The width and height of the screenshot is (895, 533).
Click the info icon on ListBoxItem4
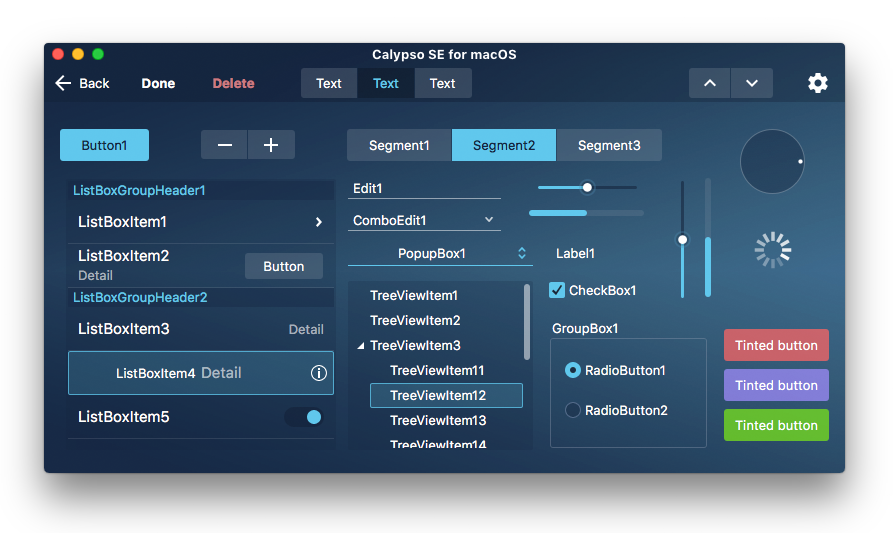point(319,373)
